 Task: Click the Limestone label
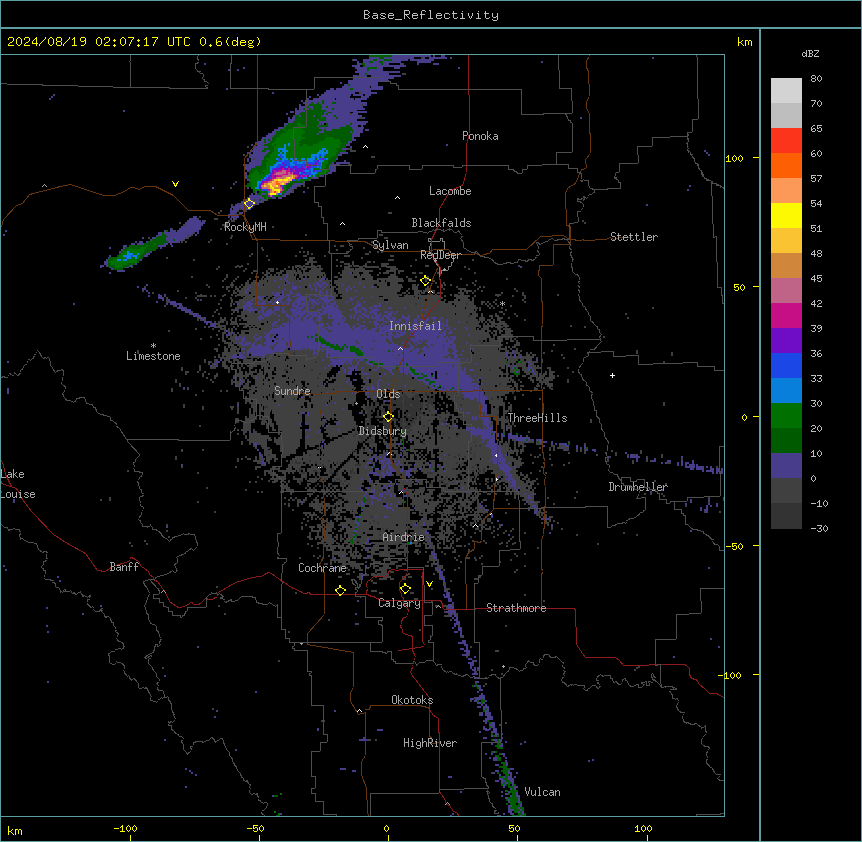[153, 356]
